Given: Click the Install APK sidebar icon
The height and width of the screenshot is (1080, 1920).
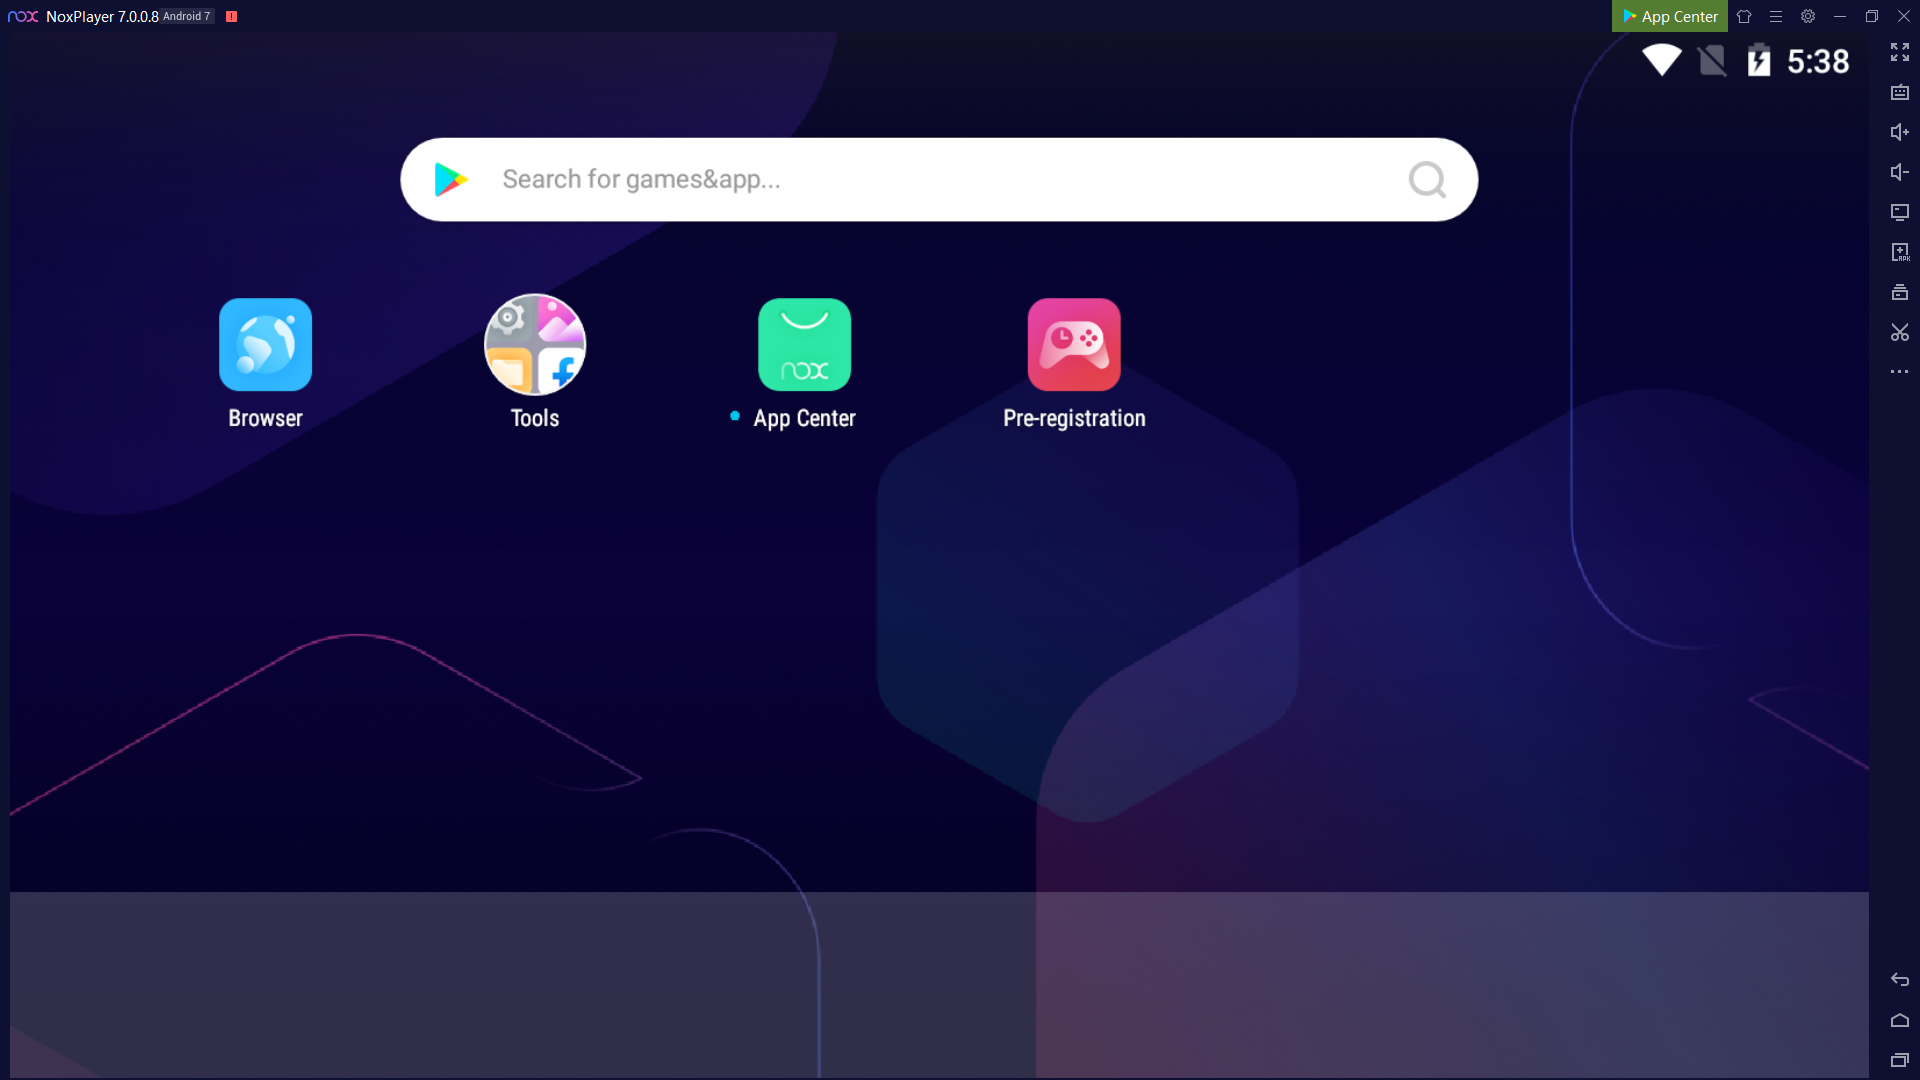Looking at the screenshot, I should pyautogui.click(x=1899, y=252).
